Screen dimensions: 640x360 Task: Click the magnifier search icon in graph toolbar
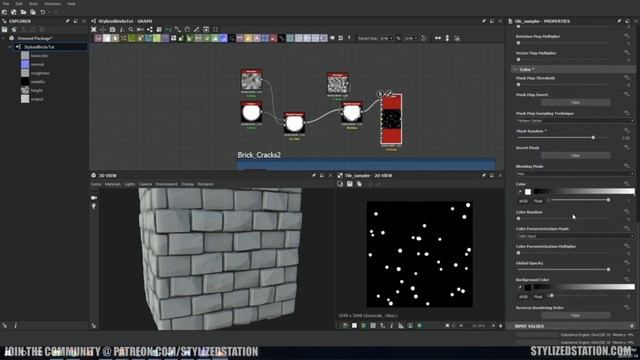pyautogui.click(x=131, y=29)
